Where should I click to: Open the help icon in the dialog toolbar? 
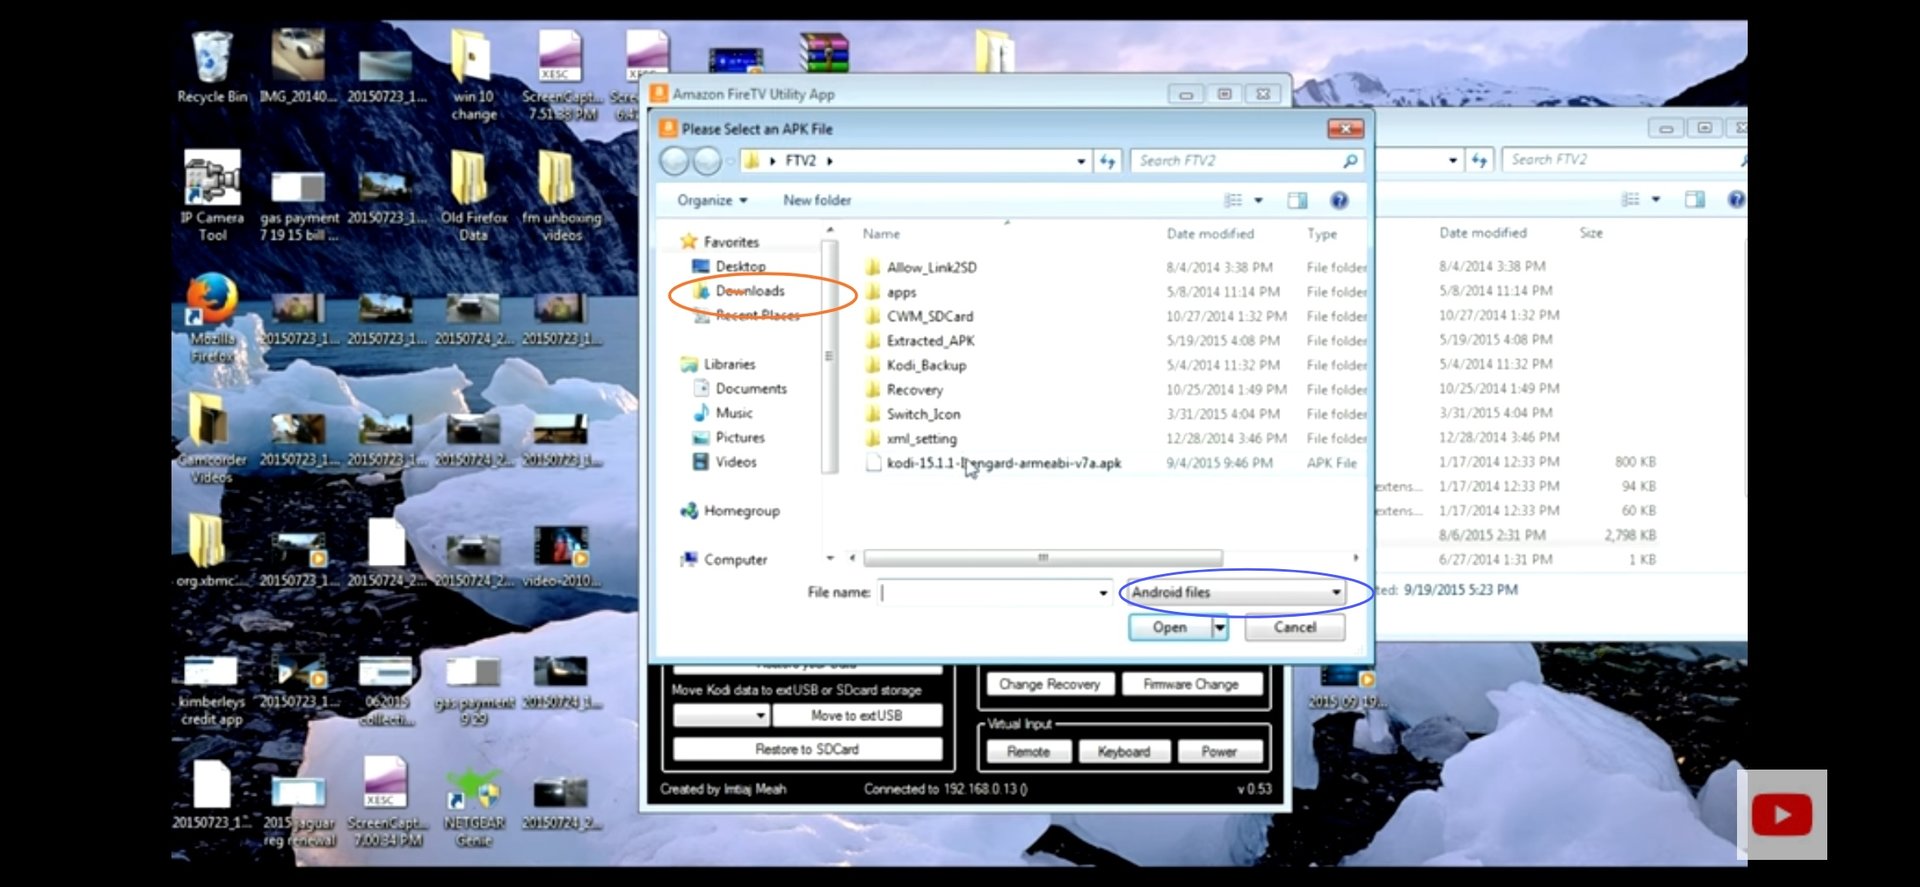[1339, 200]
